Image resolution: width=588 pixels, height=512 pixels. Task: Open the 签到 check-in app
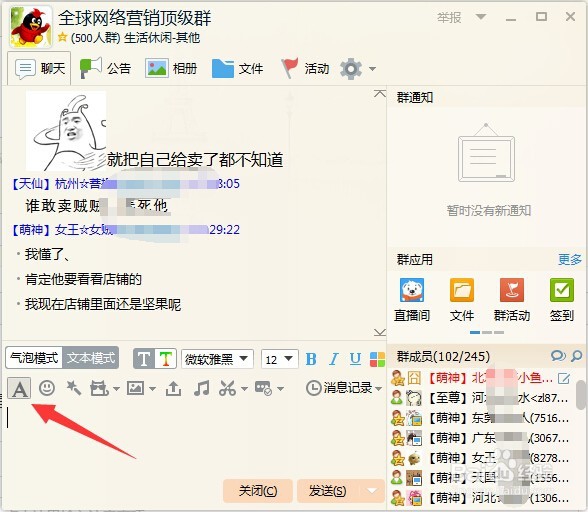[562, 300]
